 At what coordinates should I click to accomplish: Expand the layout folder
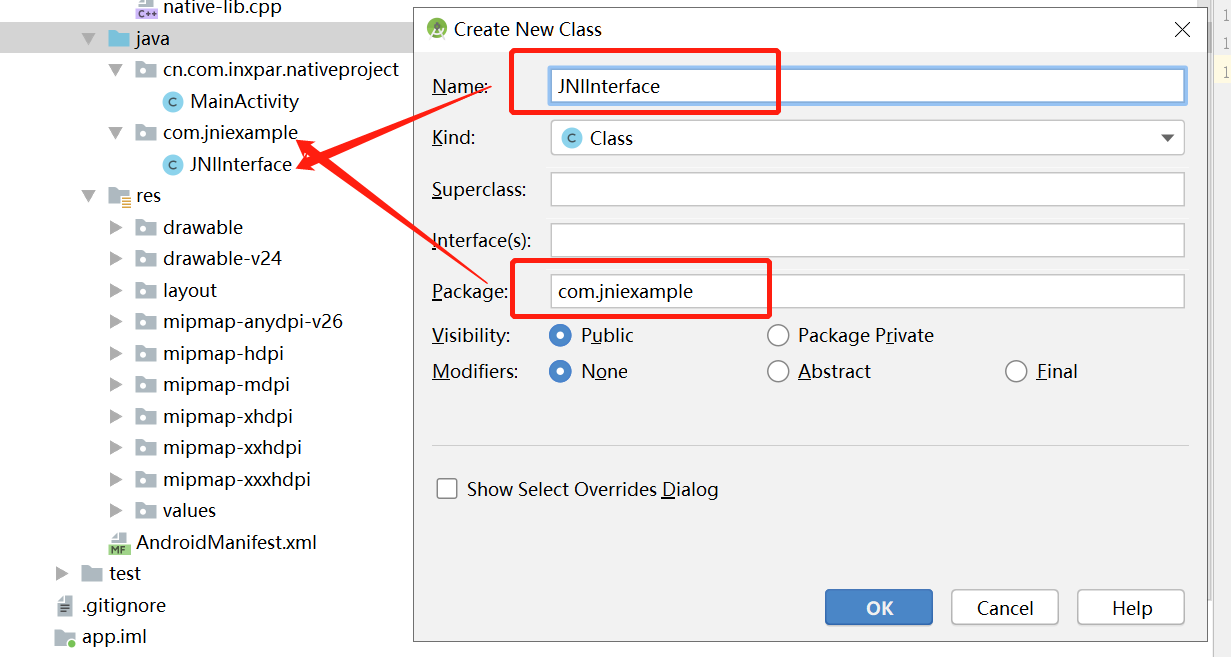pyautogui.click(x=116, y=290)
